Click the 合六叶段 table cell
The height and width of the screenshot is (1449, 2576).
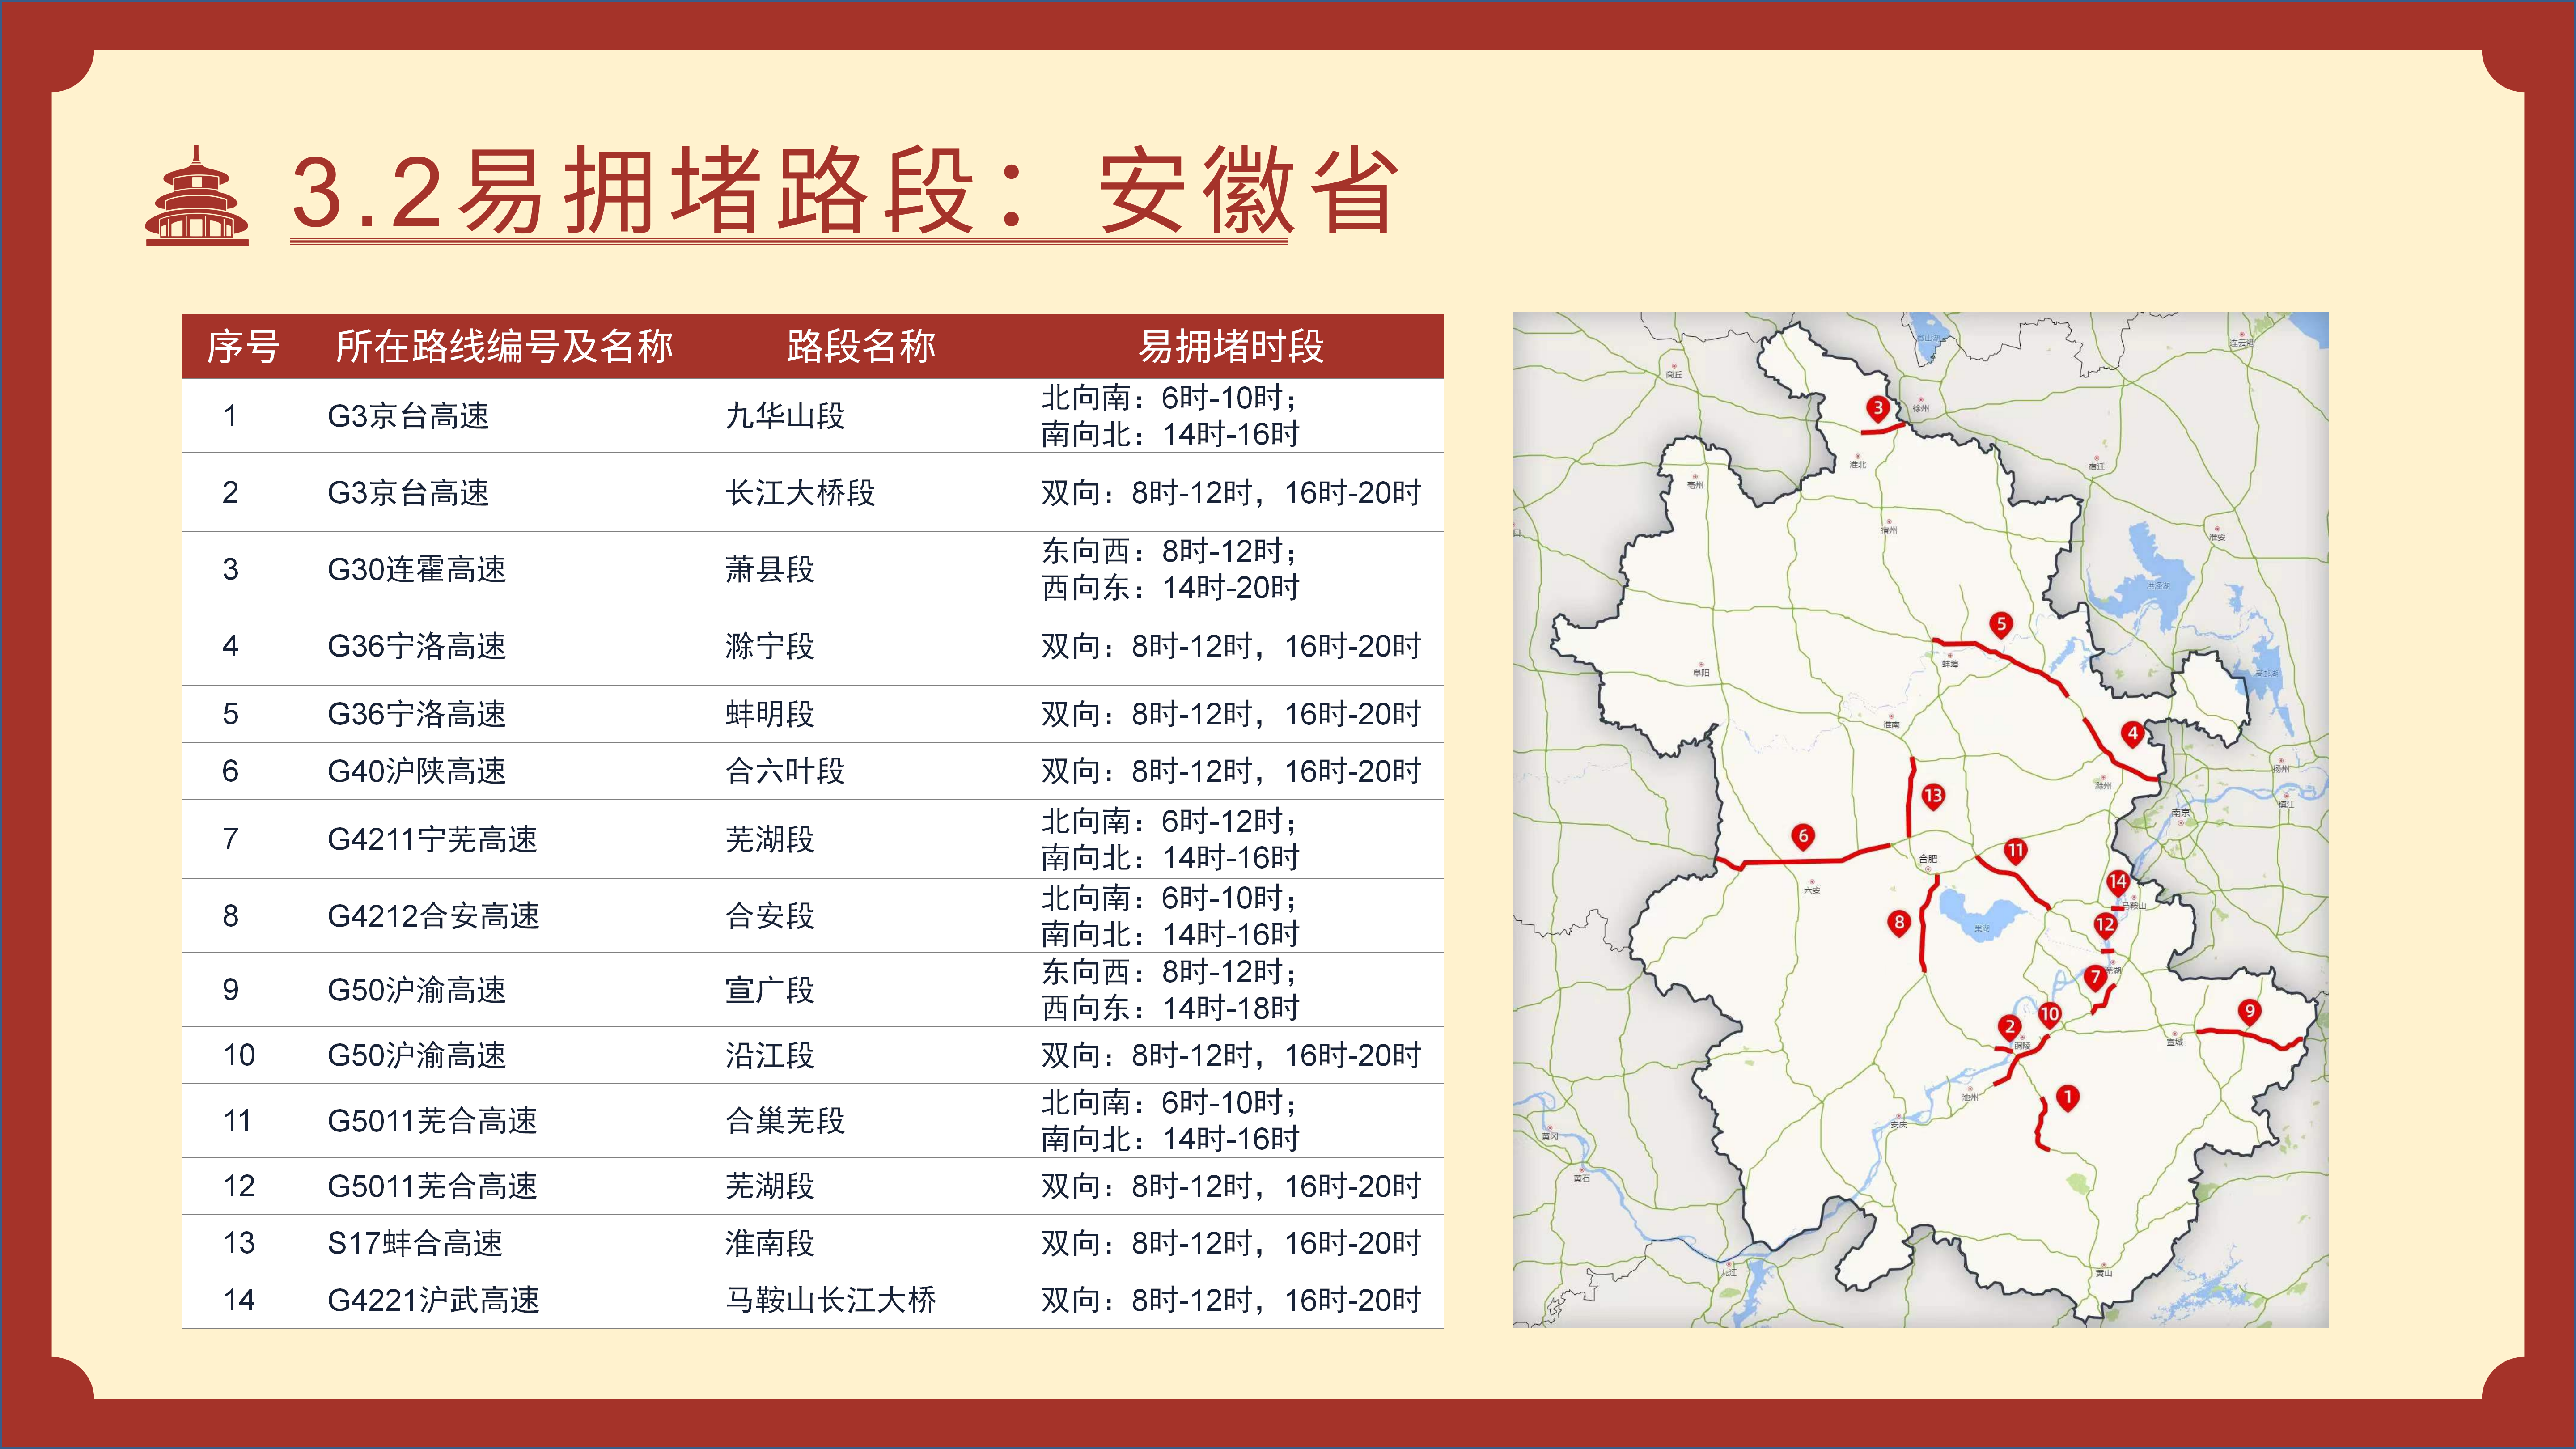coord(784,771)
